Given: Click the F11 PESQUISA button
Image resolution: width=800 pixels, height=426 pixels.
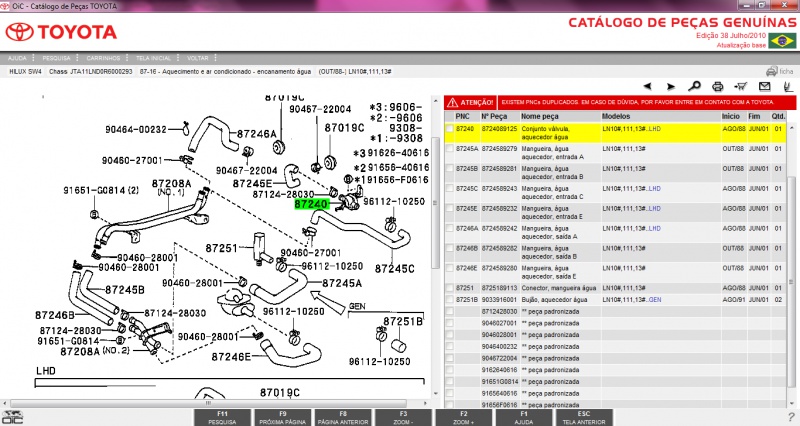Looking at the screenshot, I should click(222, 417).
